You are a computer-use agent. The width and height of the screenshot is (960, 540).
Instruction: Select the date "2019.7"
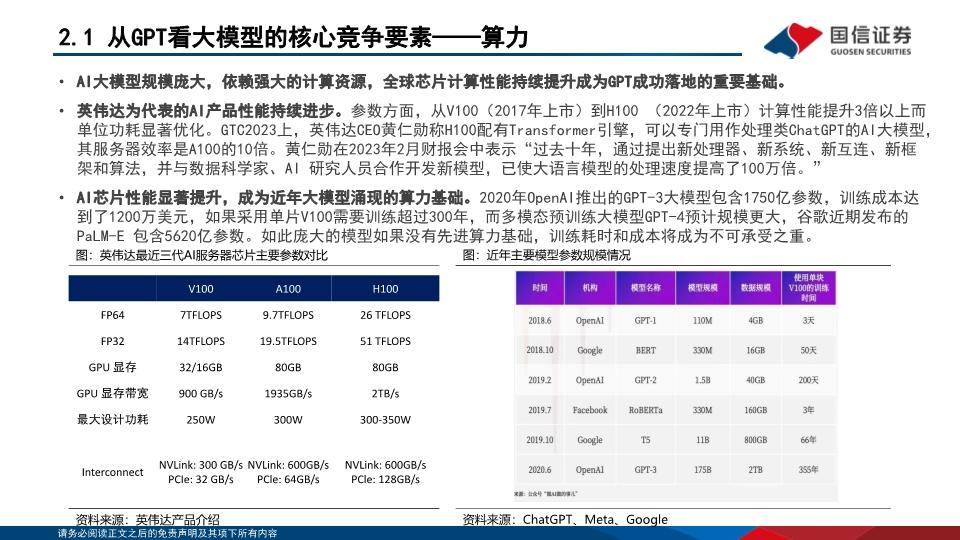[539, 410]
